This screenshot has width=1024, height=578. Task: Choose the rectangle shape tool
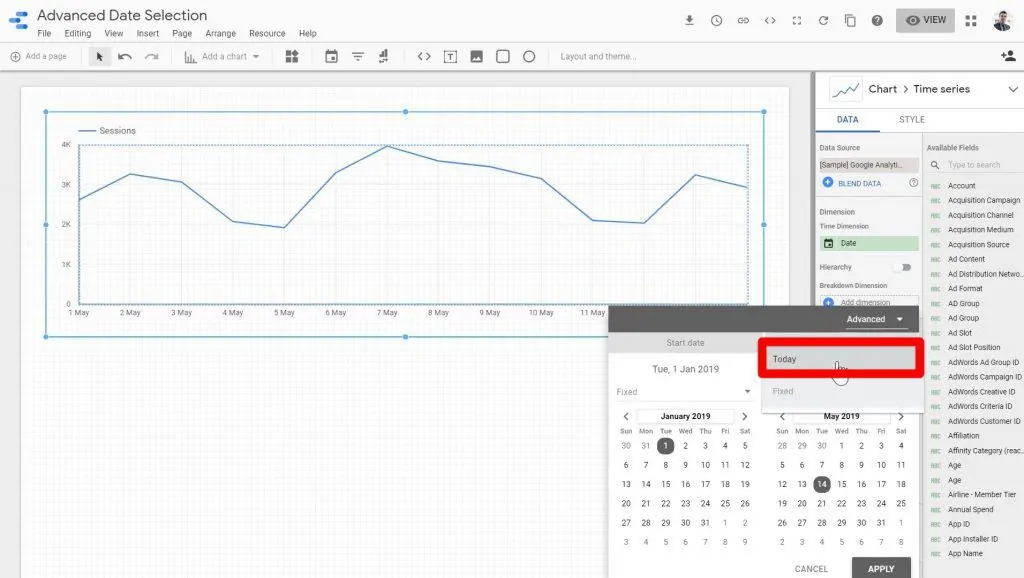[x=503, y=57]
